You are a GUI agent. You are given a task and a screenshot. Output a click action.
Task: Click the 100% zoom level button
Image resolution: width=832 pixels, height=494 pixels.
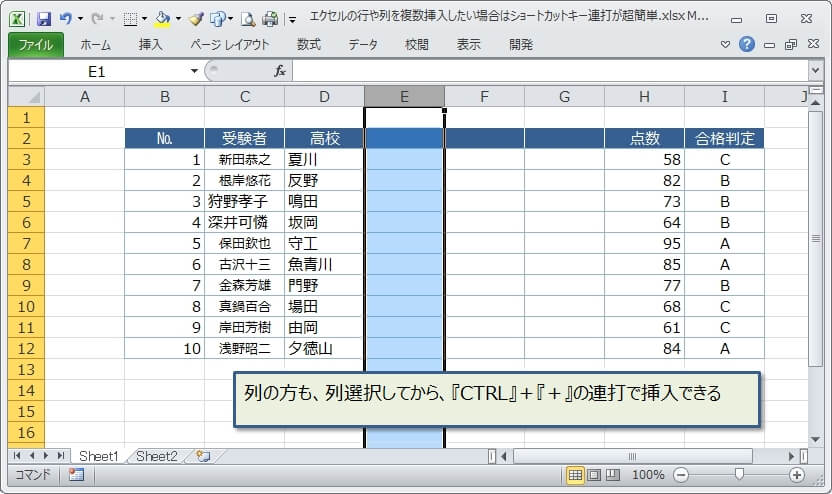point(648,475)
